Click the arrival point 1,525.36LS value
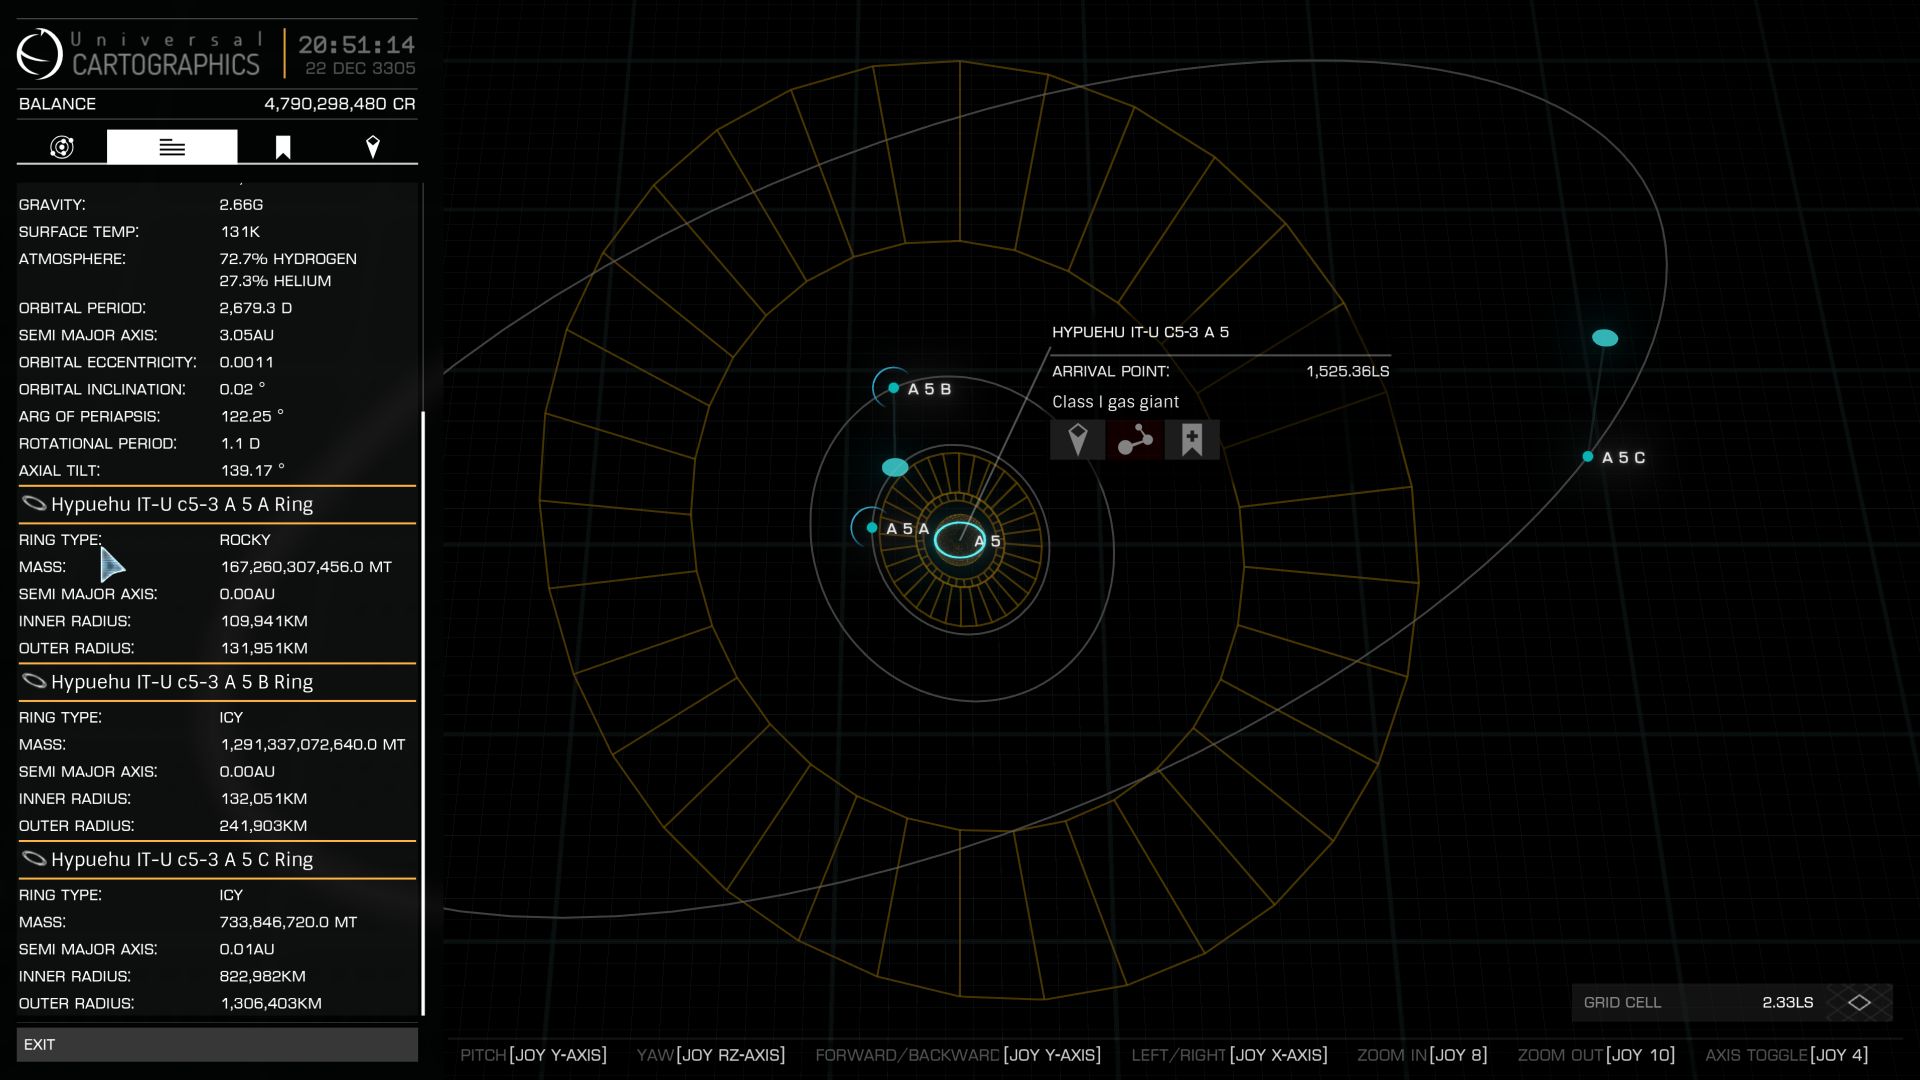Viewport: 1920px width, 1080px height. (1347, 371)
